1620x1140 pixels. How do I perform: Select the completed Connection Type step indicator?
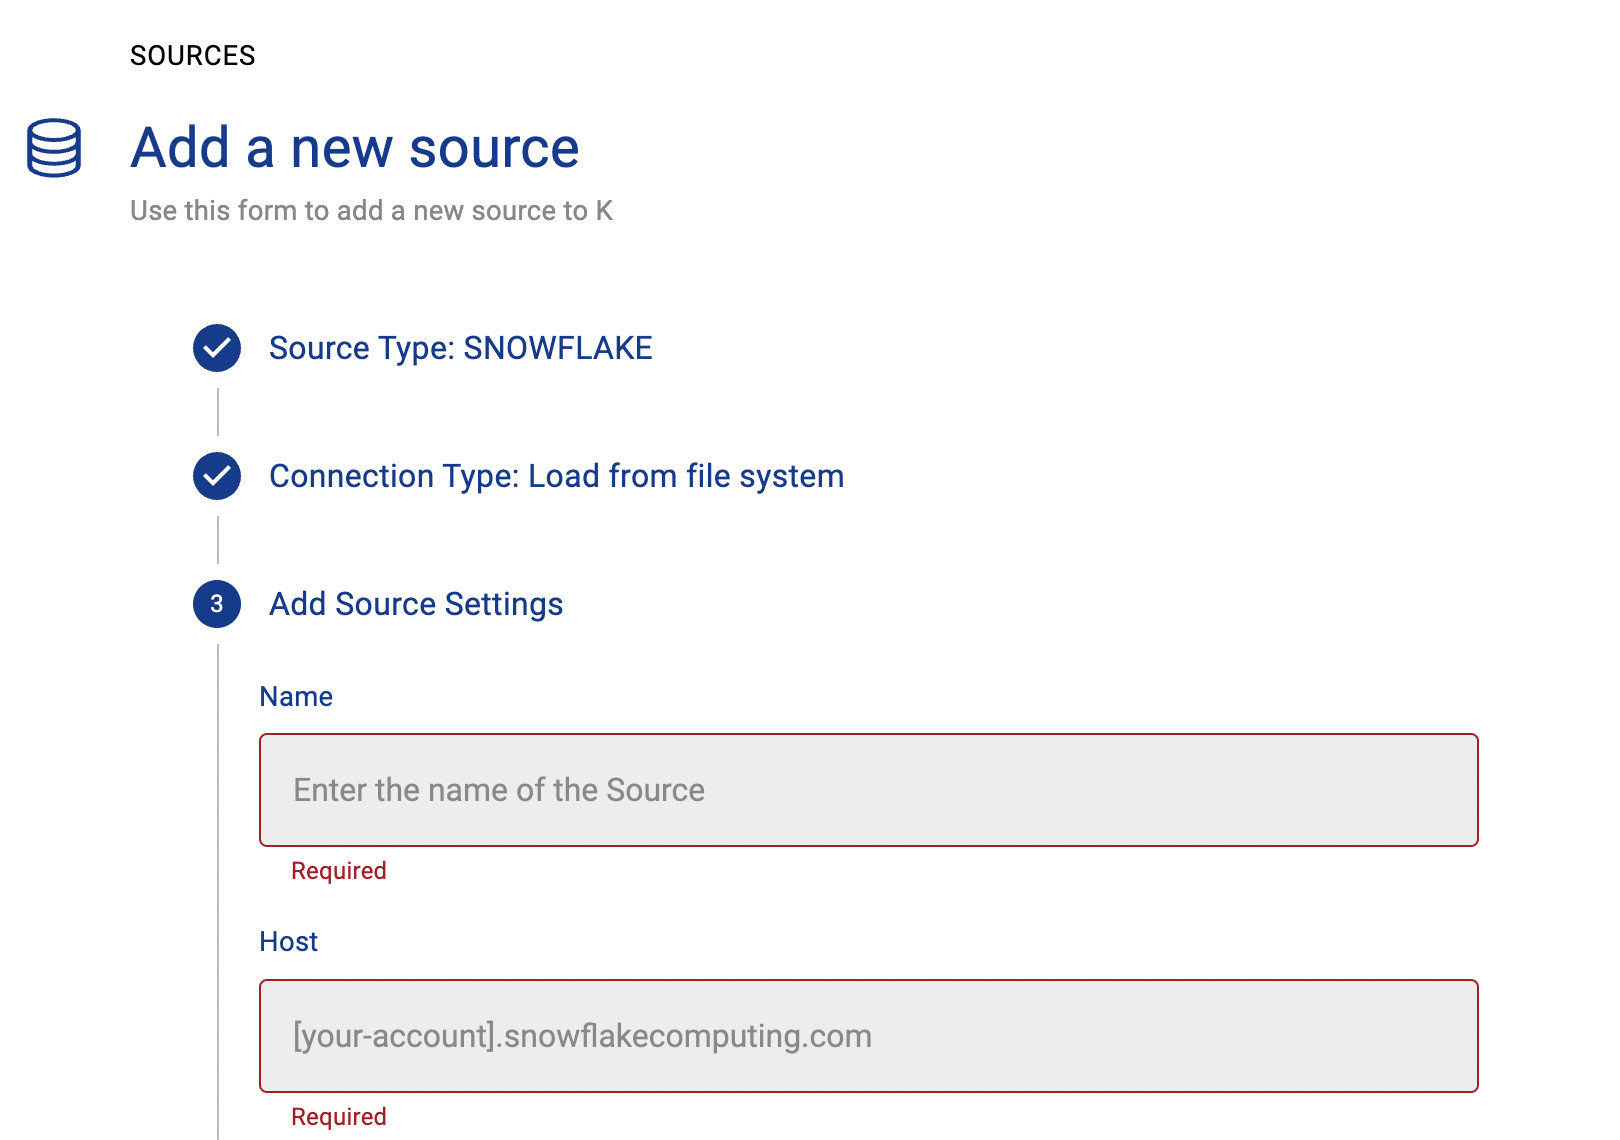(216, 476)
